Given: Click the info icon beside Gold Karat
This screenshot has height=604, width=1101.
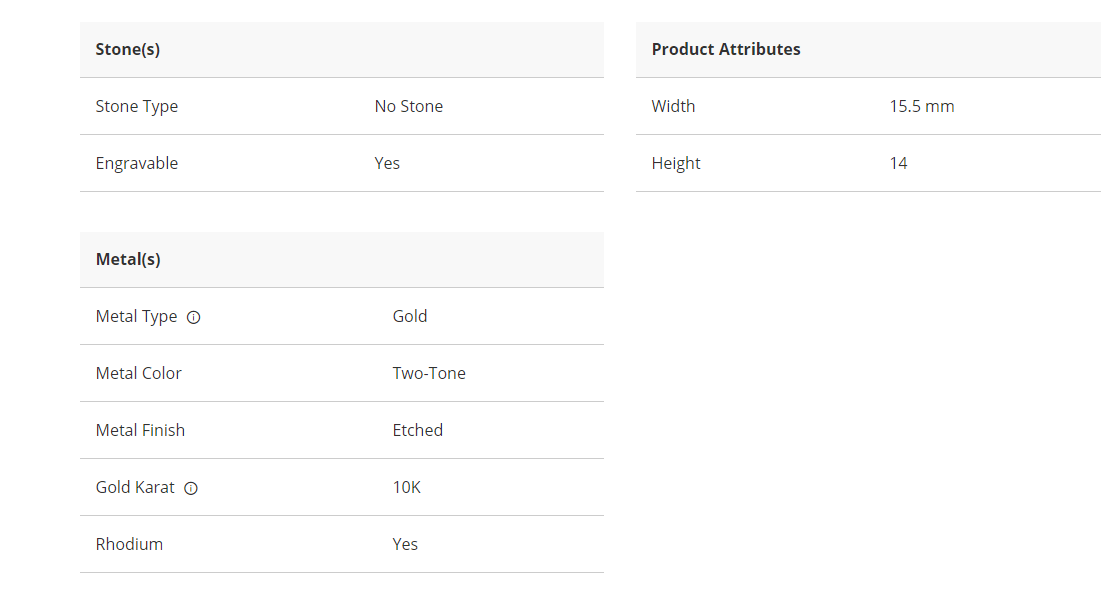Looking at the screenshot, I should point(191,488).
